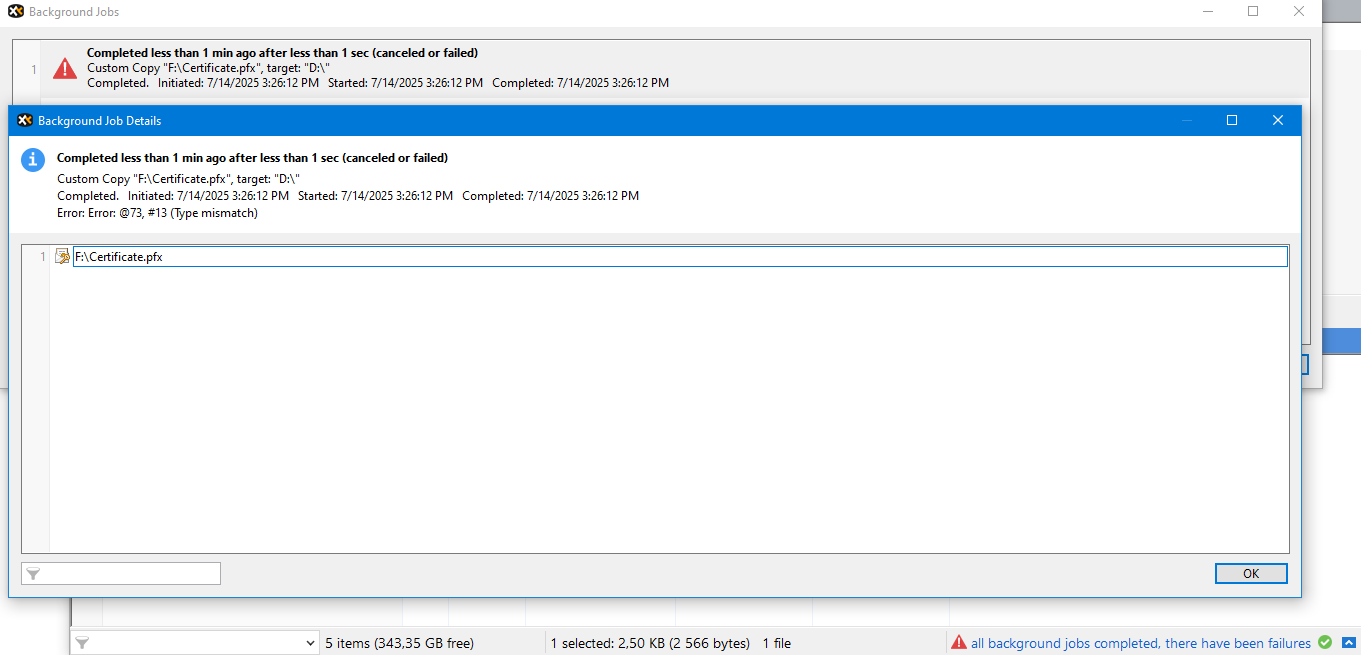Click the 5 items free space status section
Viewport: 1361px width, 655px height.
click(399, 643)
